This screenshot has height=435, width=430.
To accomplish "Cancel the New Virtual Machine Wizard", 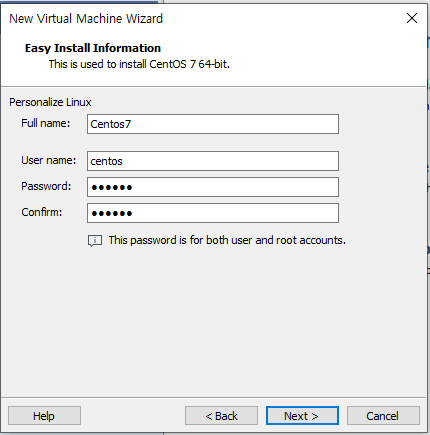I will point(383,416).
